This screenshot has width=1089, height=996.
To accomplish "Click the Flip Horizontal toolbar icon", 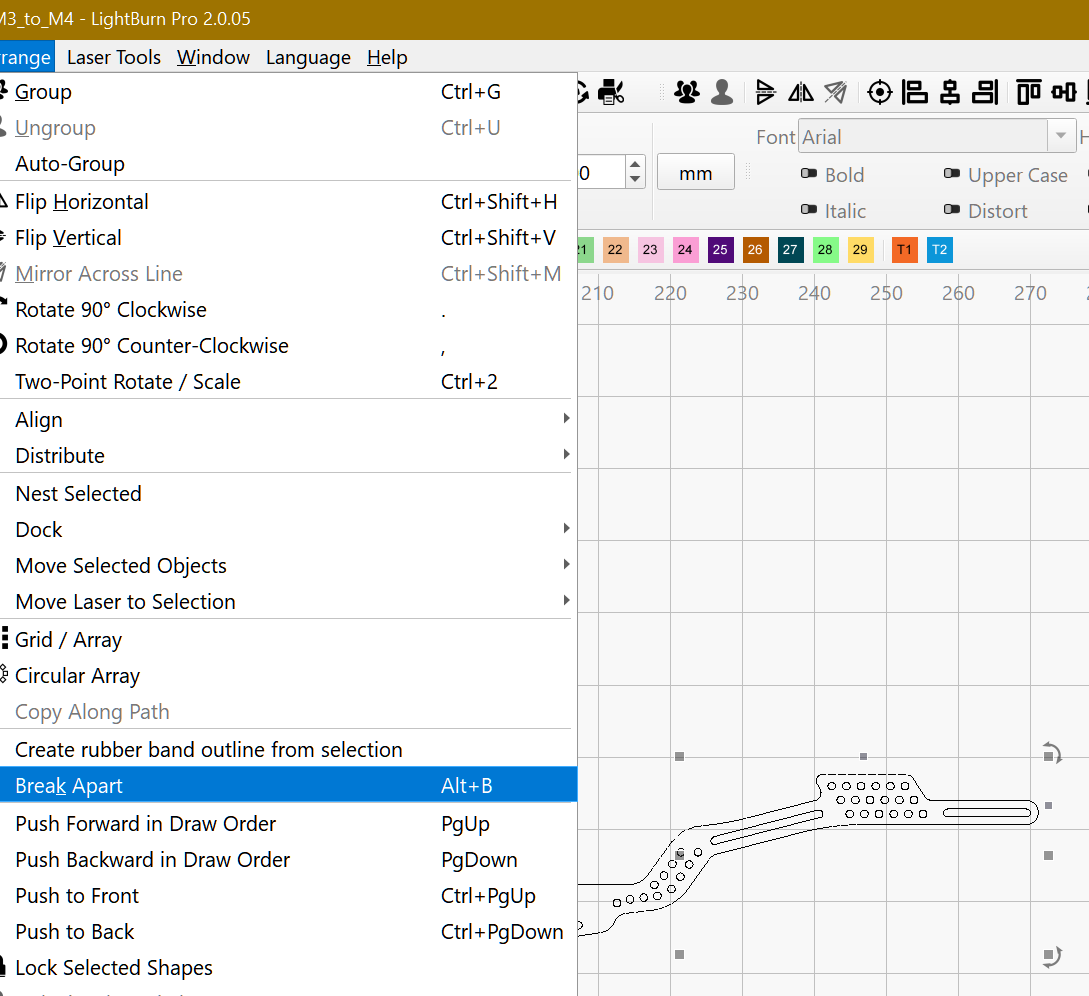I will [801, 93].
